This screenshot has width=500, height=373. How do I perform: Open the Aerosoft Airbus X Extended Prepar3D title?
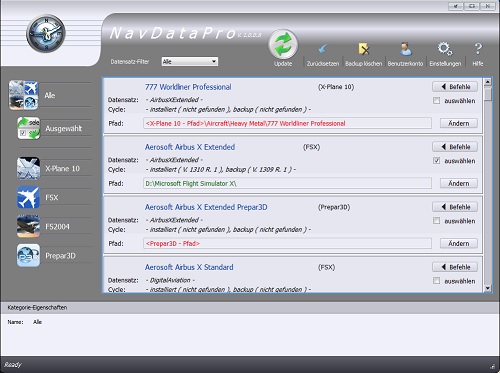click(206, 207)
